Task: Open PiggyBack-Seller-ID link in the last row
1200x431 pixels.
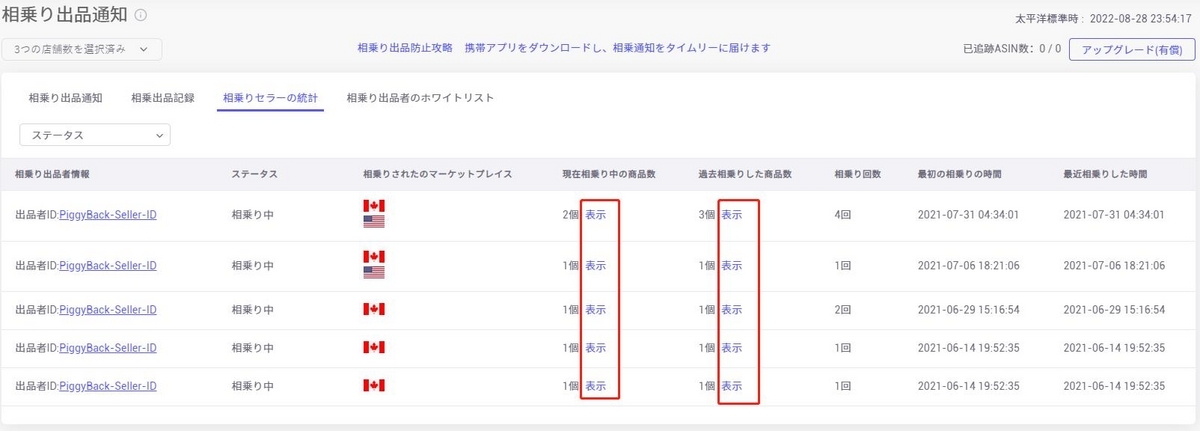Action: 108,386
